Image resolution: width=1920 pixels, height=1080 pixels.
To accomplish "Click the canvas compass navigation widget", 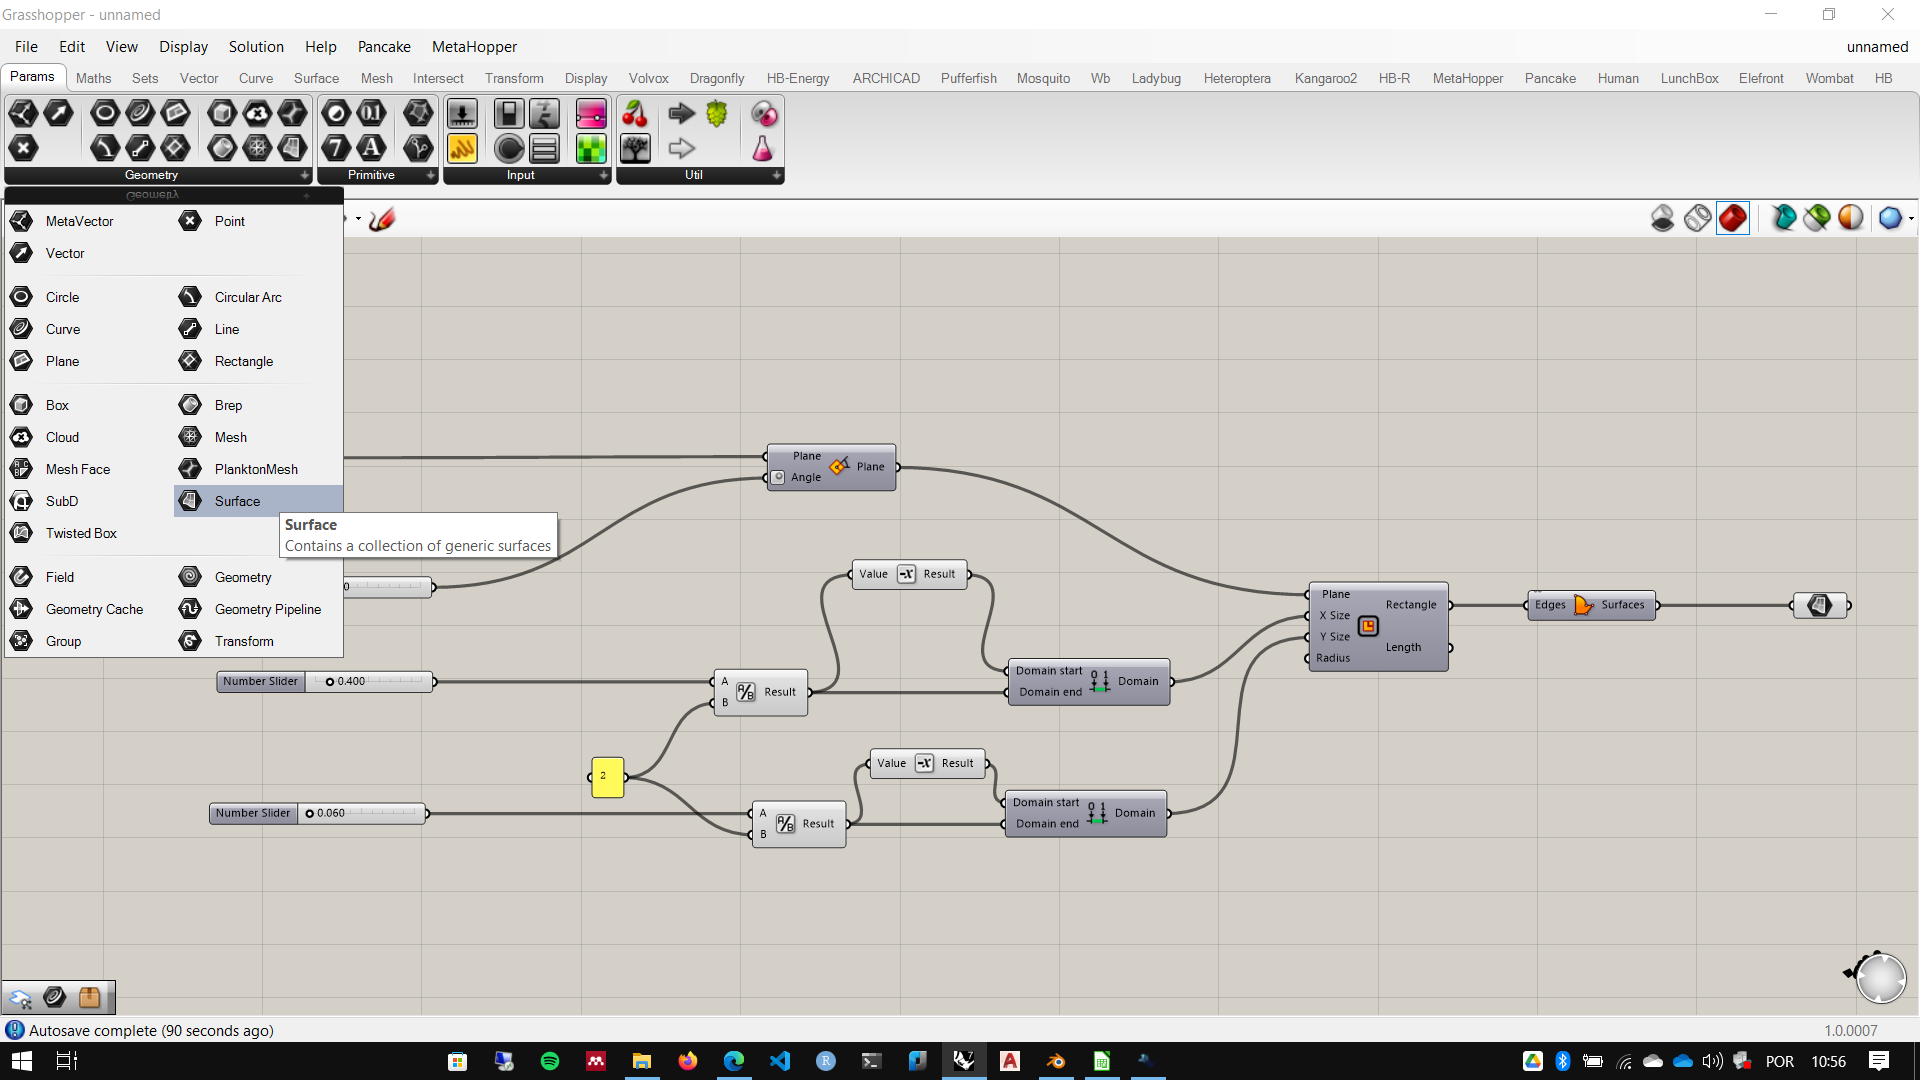I will (1880, 977).
